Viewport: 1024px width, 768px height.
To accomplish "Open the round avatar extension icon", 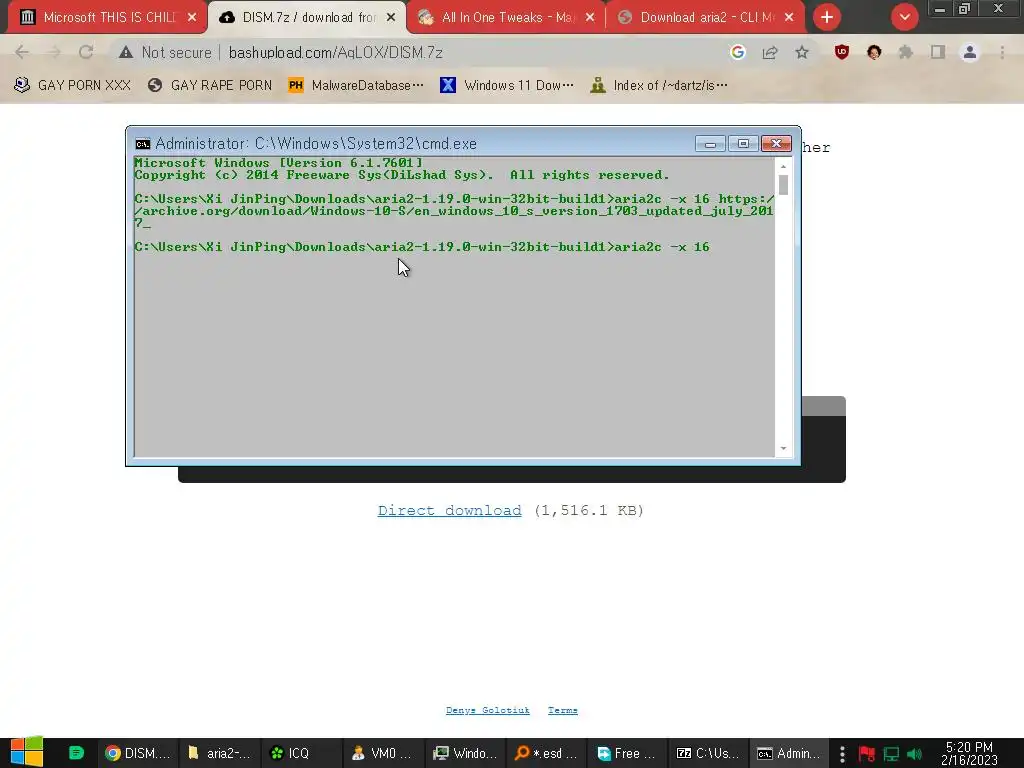I will click(x=874, y=52).
